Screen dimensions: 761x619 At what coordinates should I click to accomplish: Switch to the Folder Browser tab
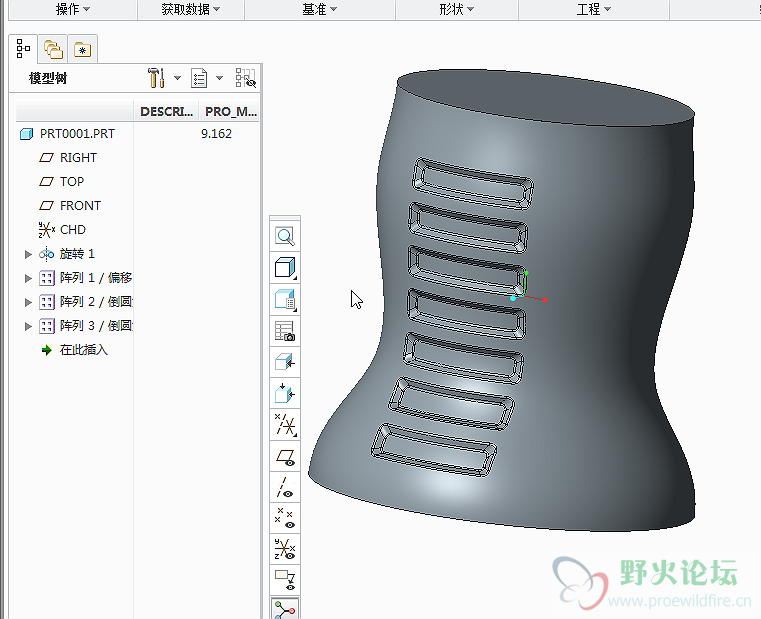tap(53, 49)
